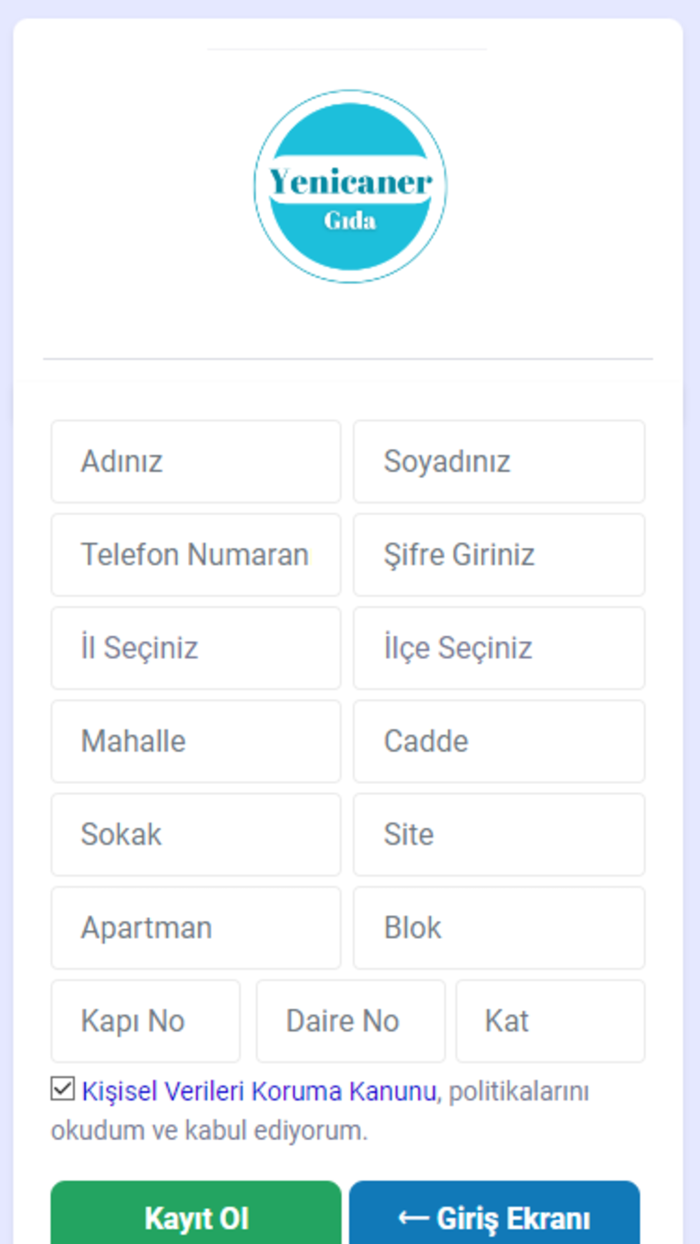Click the Telefon Numaran phone field
Image resolution: width=700 pixels, height=1244 pixels.
click(195, 555)
